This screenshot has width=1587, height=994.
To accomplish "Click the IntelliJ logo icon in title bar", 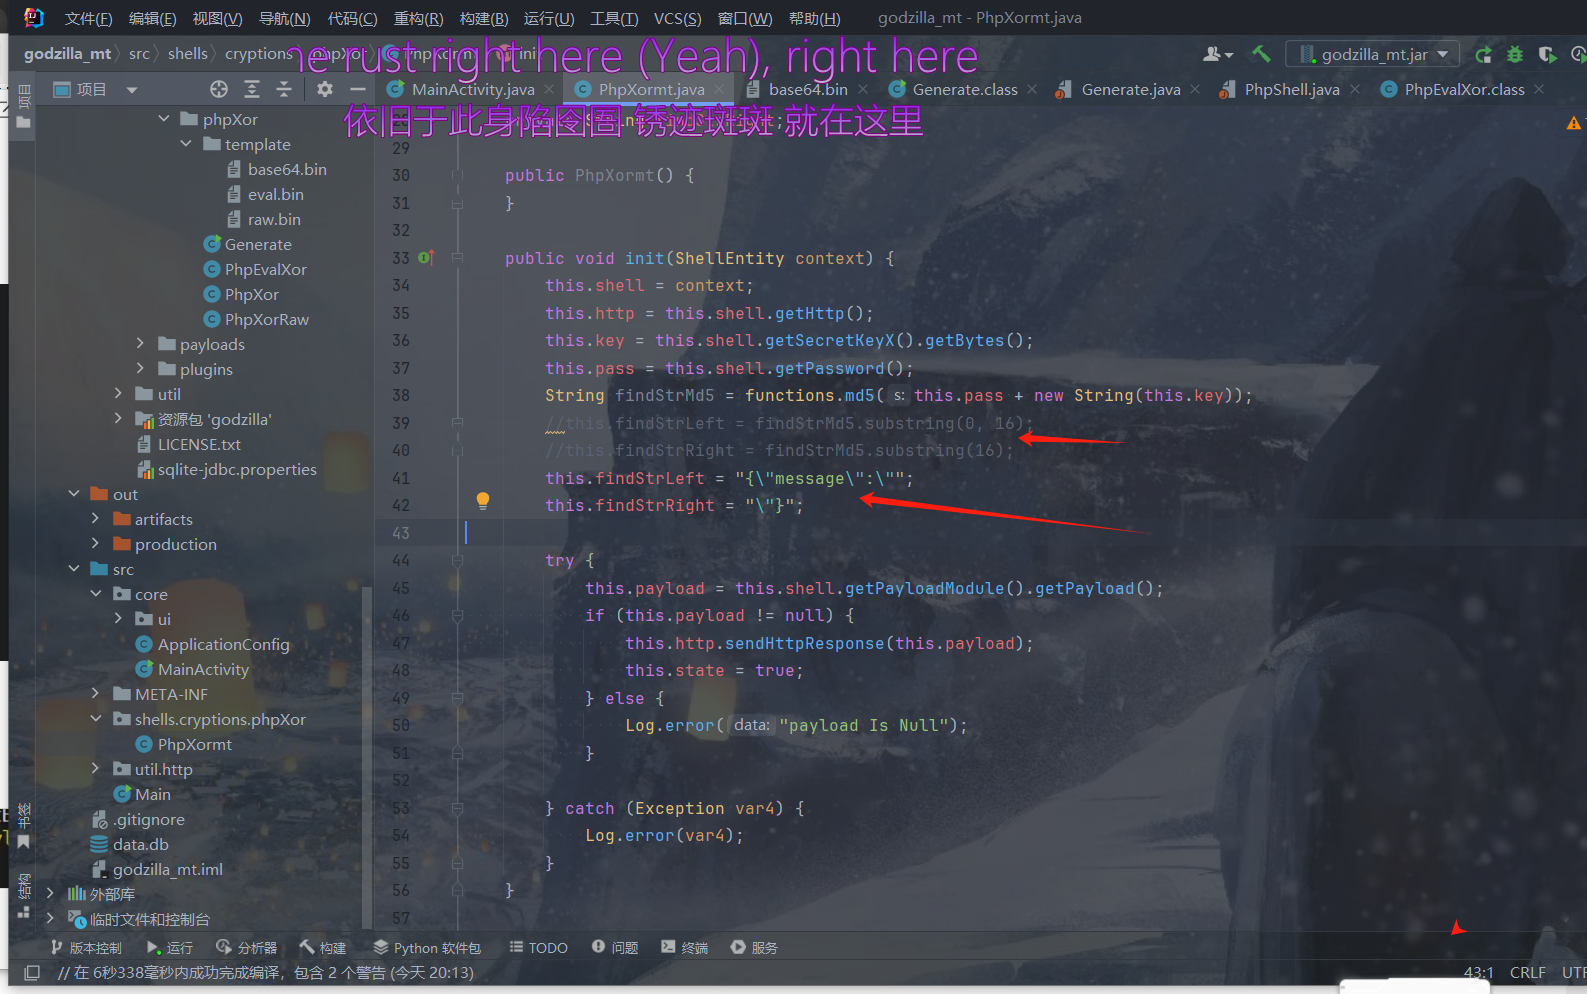I will (x=33, y=17).
